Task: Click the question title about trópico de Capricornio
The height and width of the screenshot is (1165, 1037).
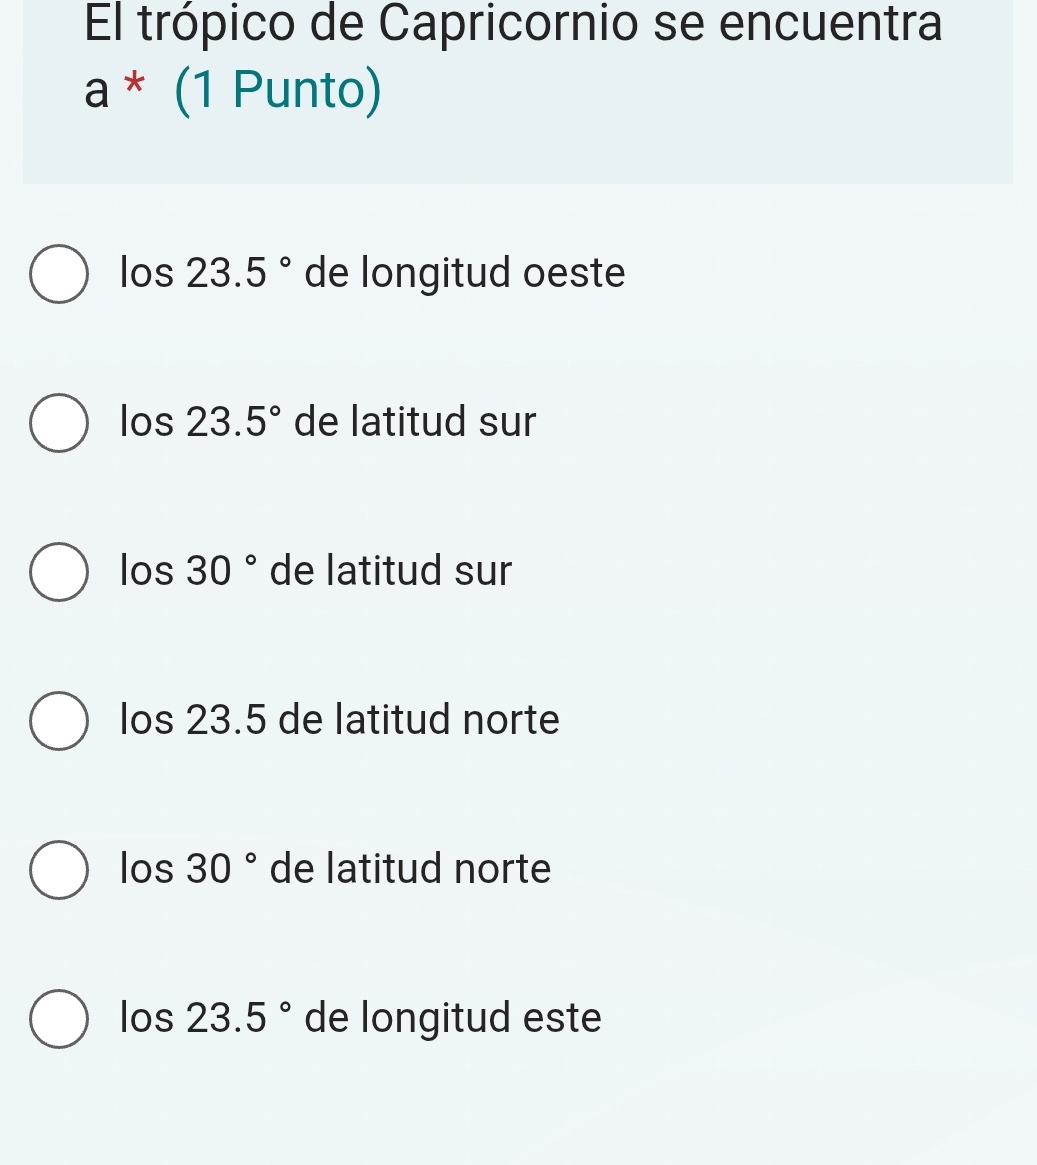Action: click(x=513, y=24)
